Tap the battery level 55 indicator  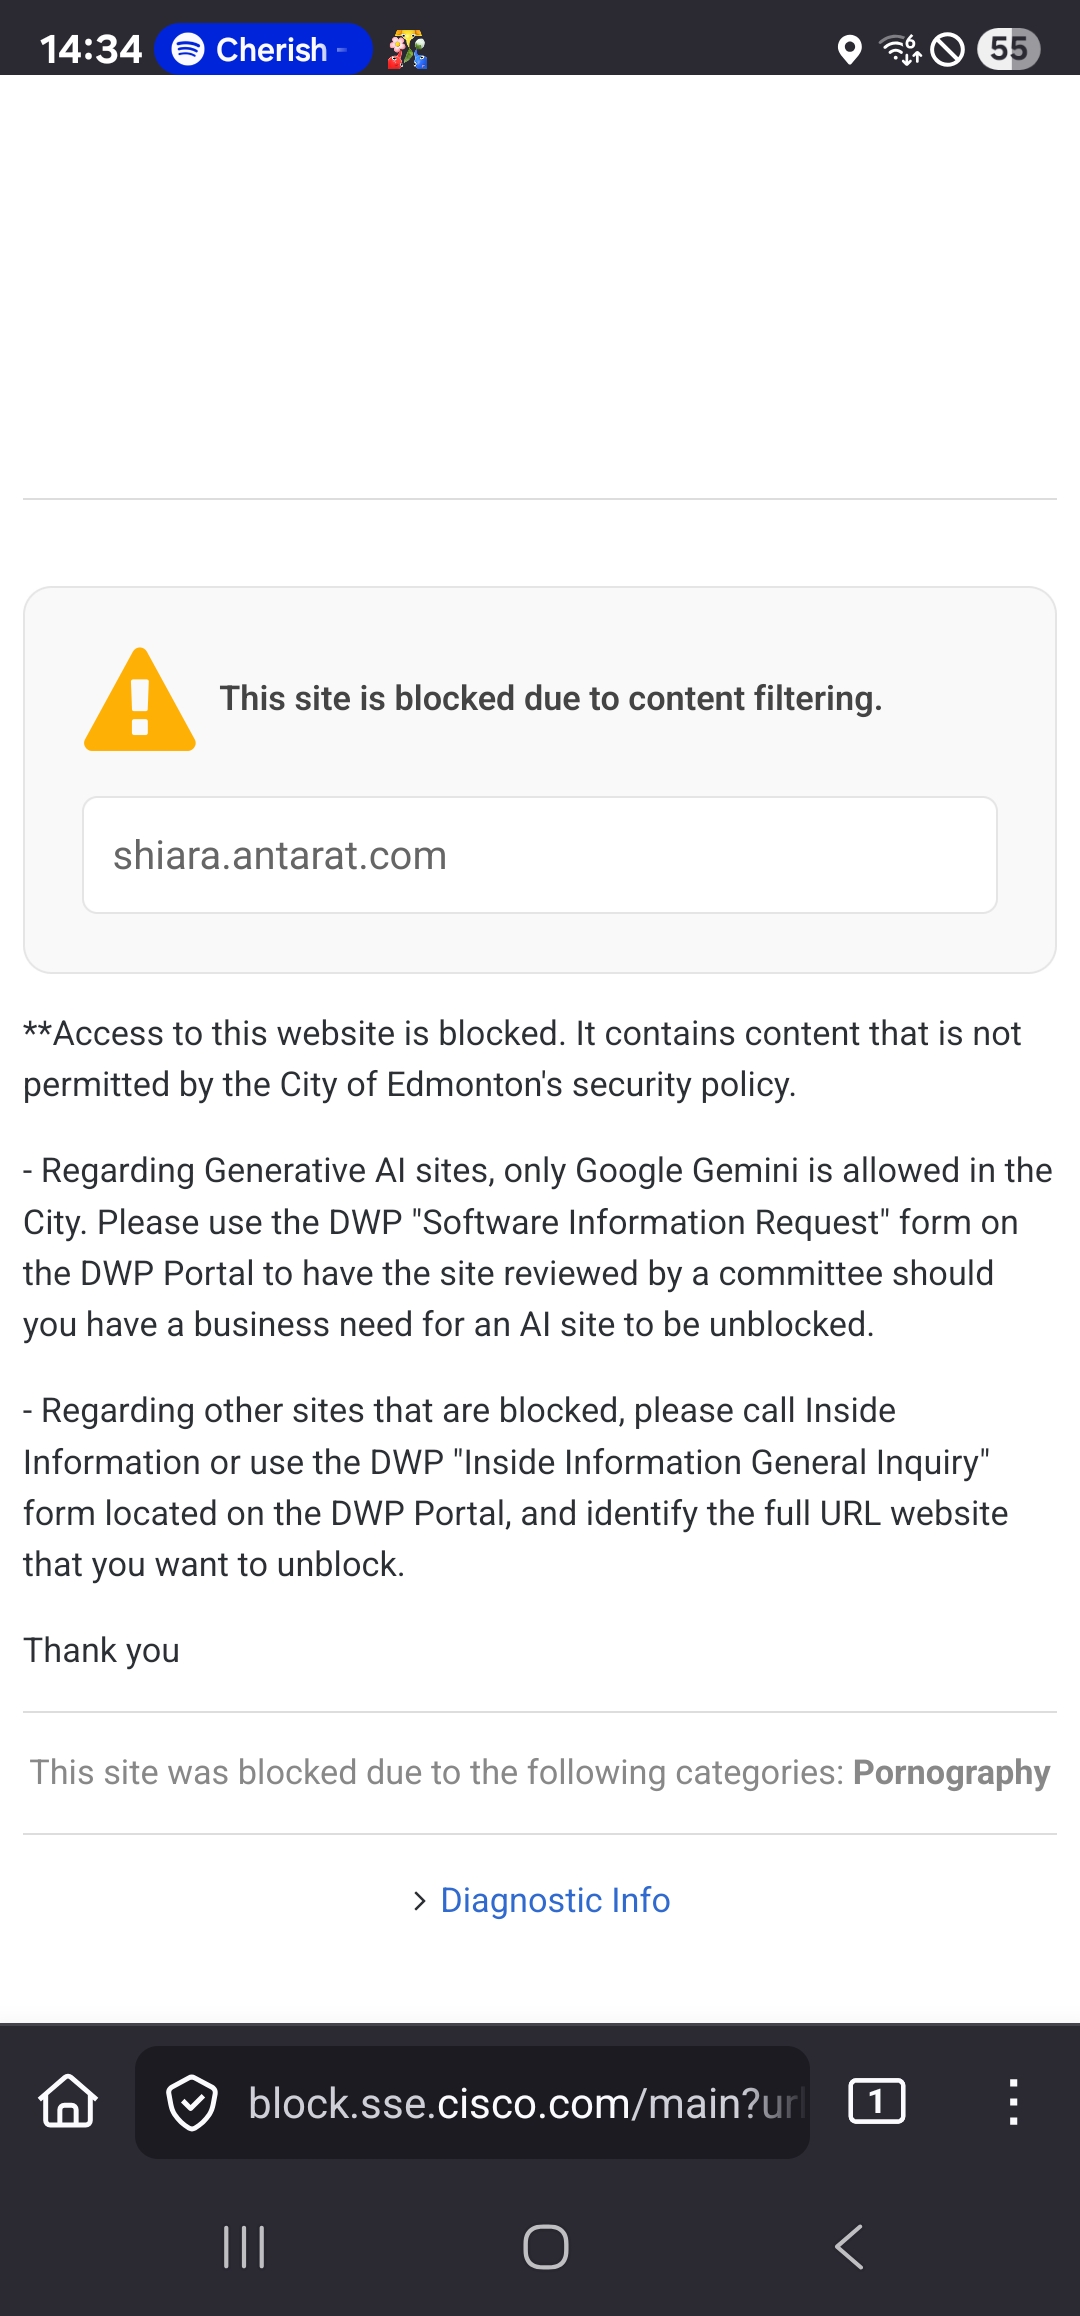pos(1008,49)
